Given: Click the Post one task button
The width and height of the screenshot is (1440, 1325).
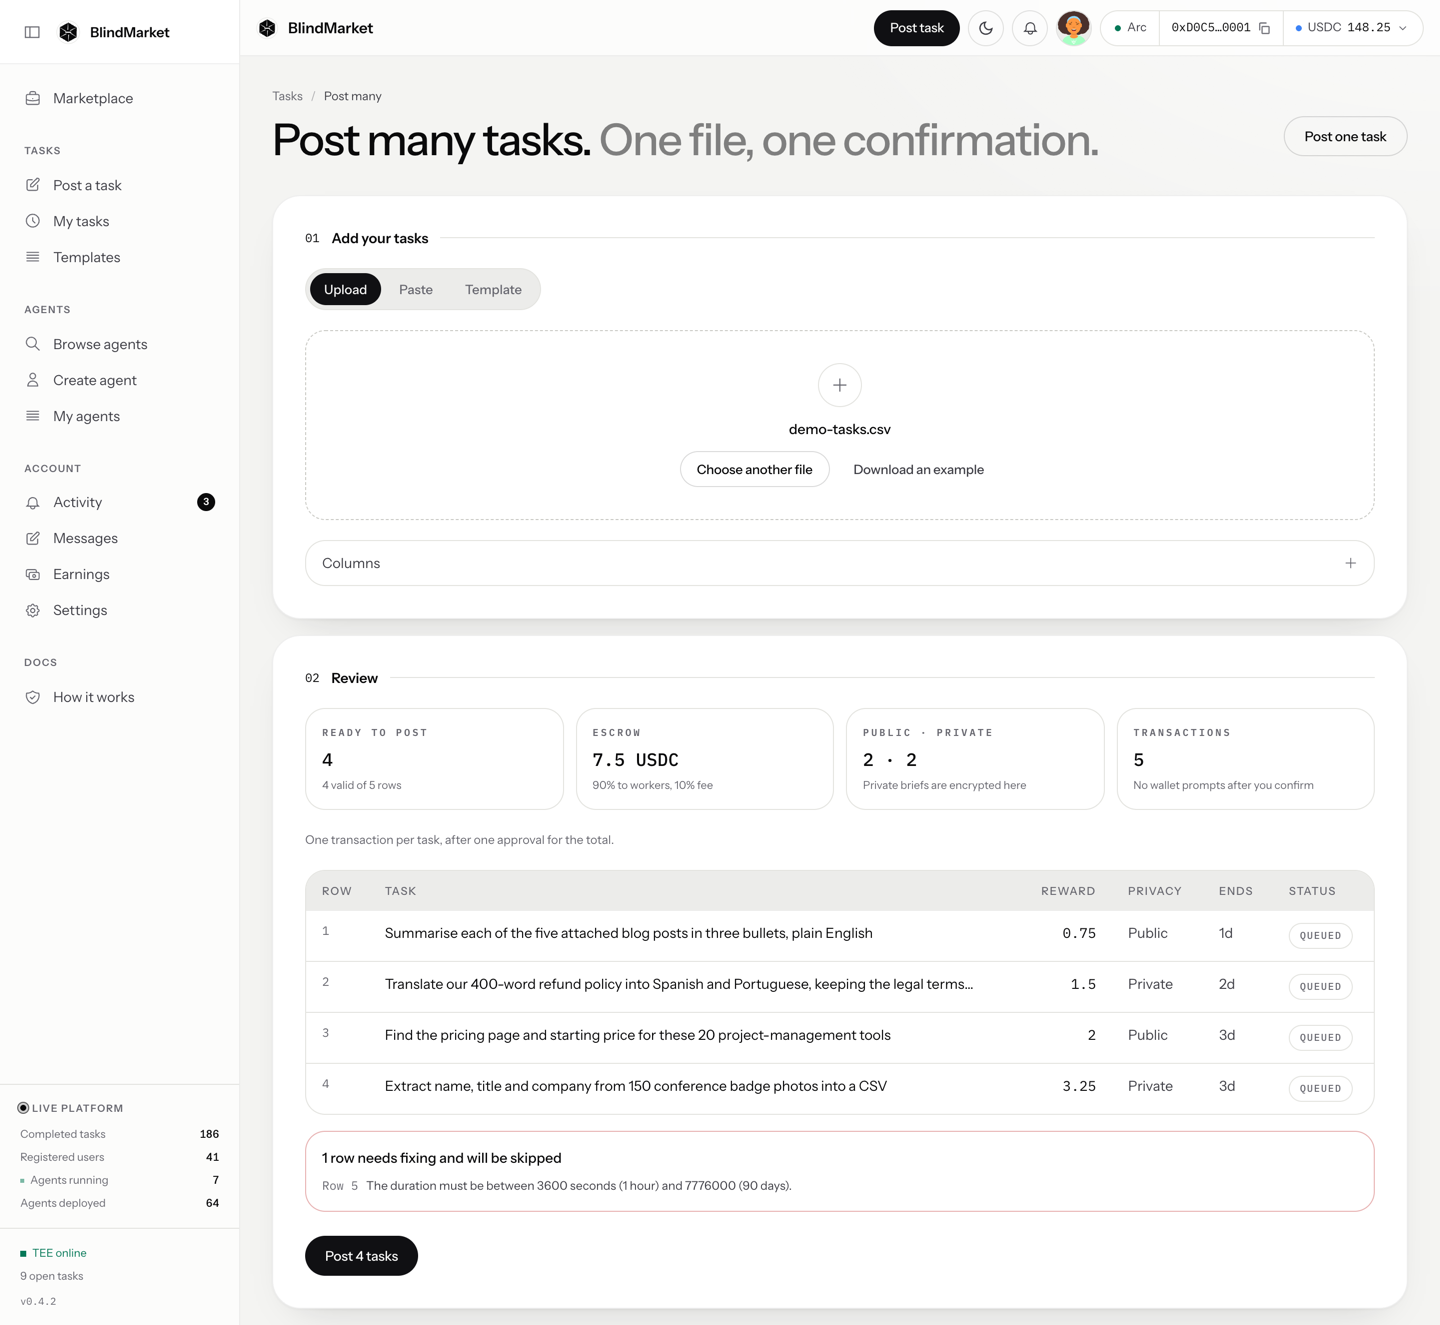Looking at the screenshot, I should pyautogui.click(x=1345, y=136).
